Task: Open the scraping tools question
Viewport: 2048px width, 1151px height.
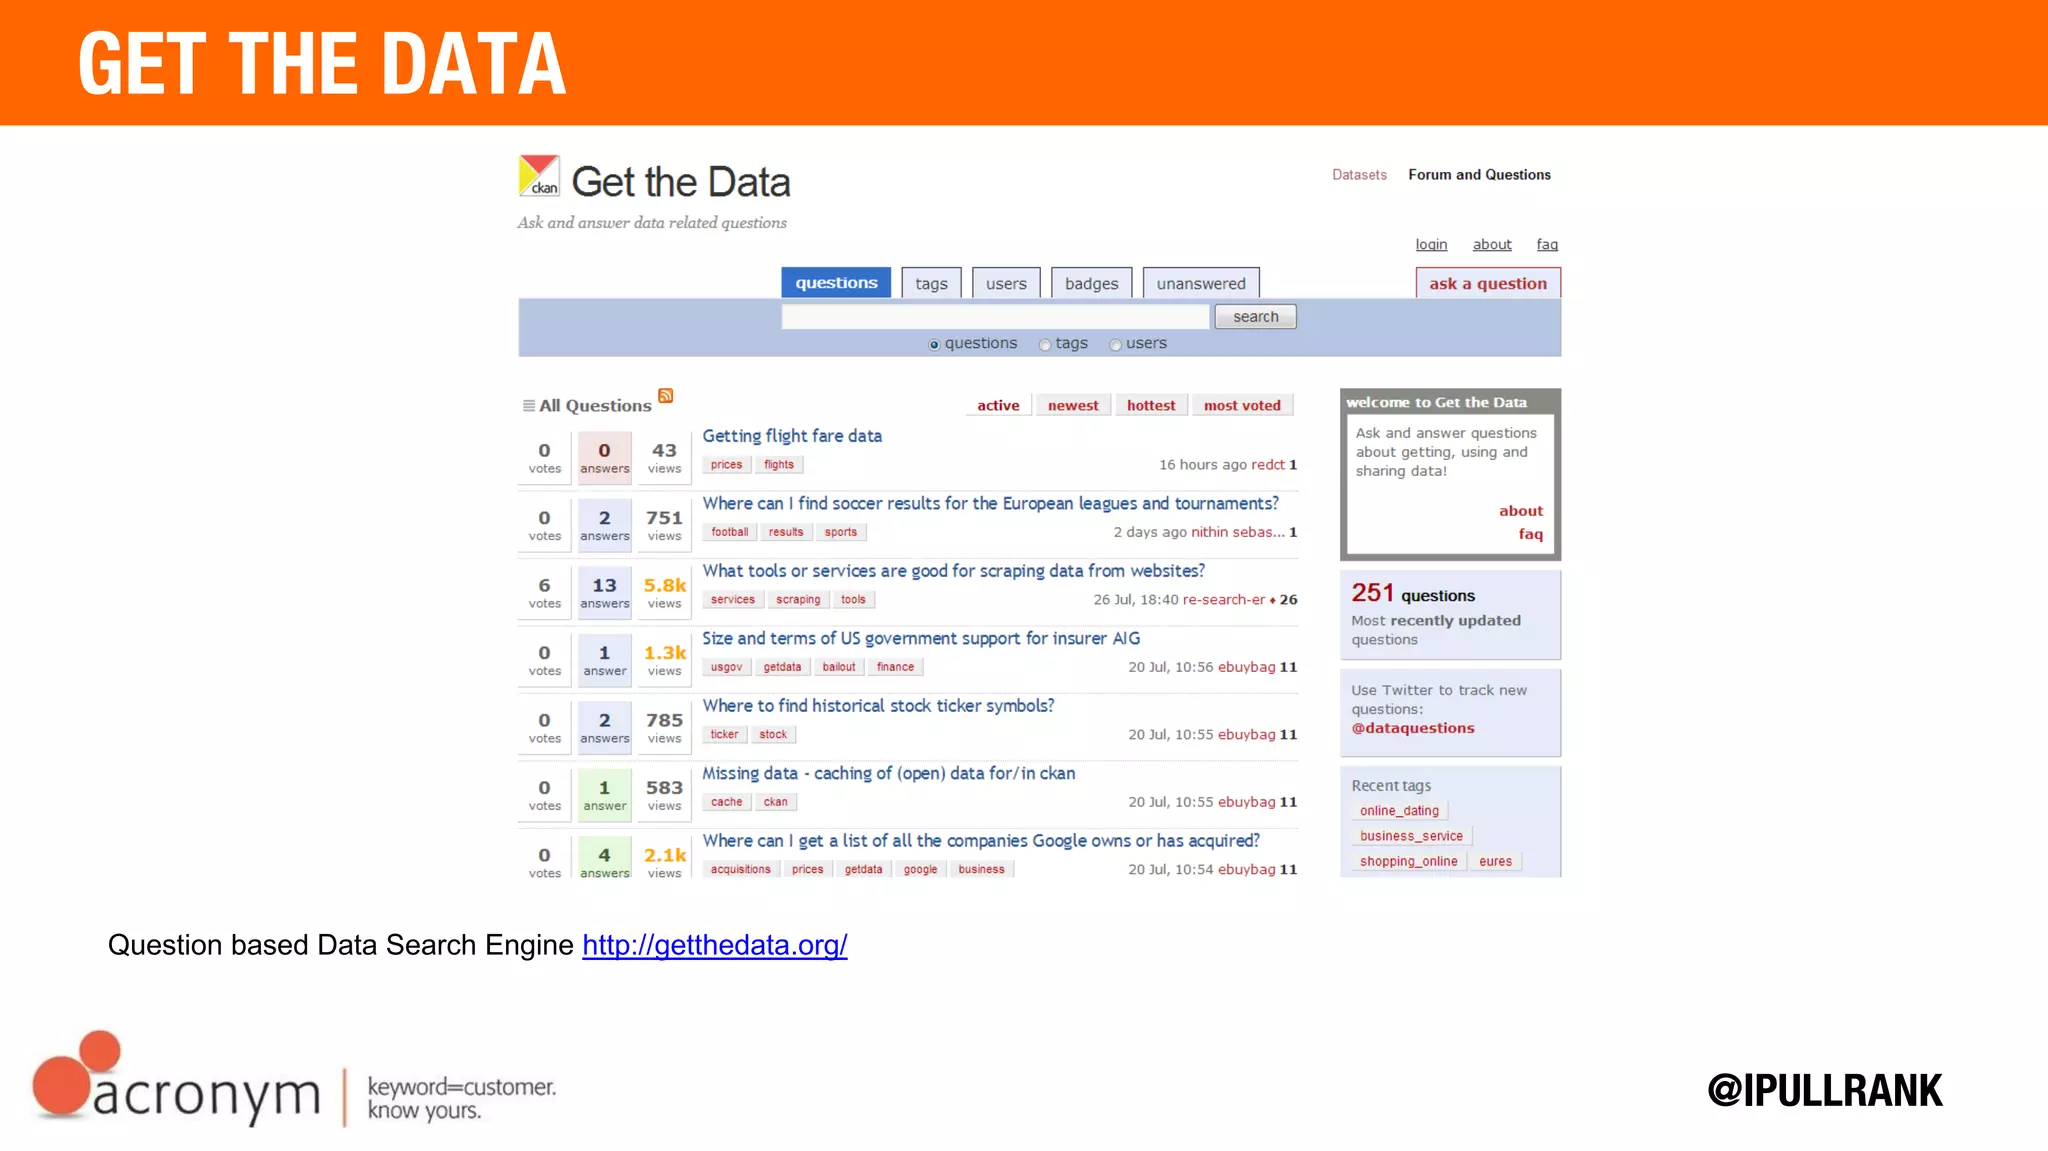Action: point(953,571)
